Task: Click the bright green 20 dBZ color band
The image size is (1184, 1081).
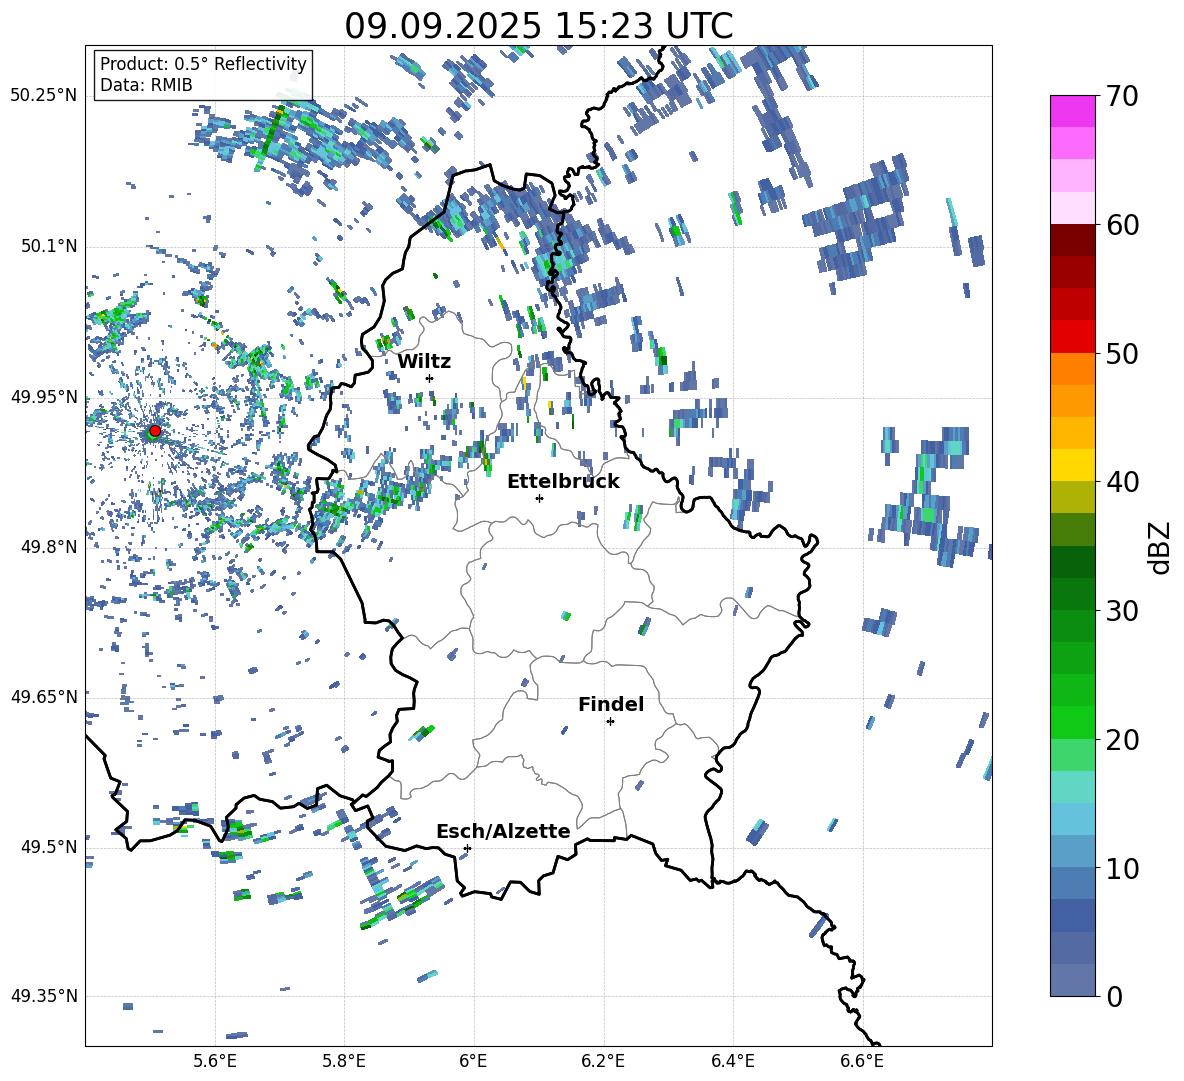Action: coord(1072,722)
